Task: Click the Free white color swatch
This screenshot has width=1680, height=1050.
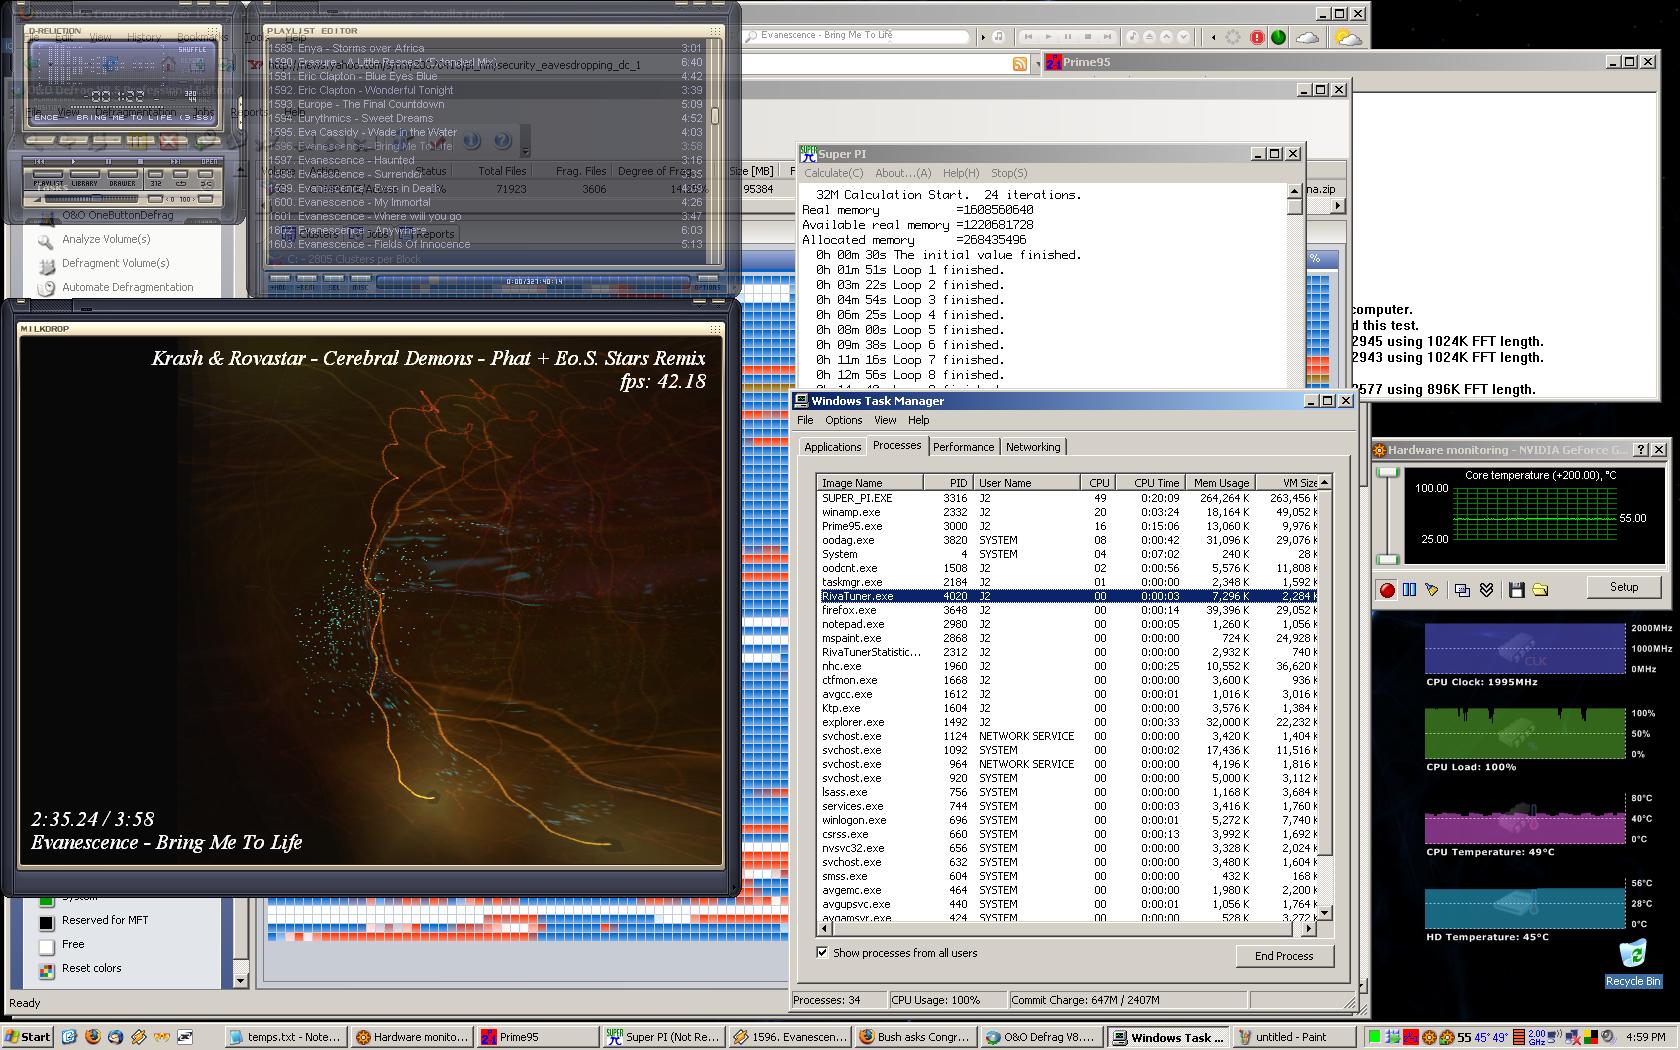Action: [x=46, y=945]
